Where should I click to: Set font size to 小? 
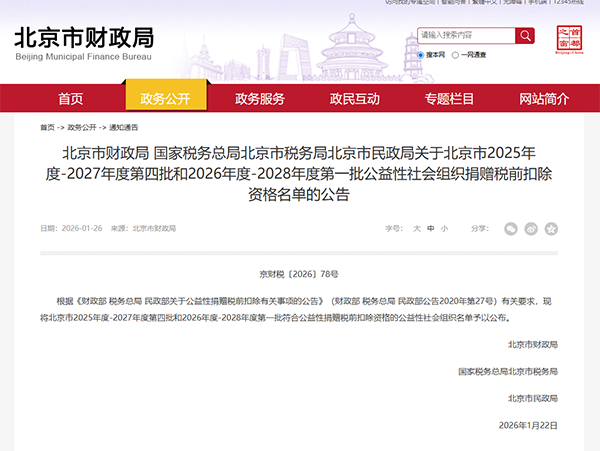tap(444, 229)
